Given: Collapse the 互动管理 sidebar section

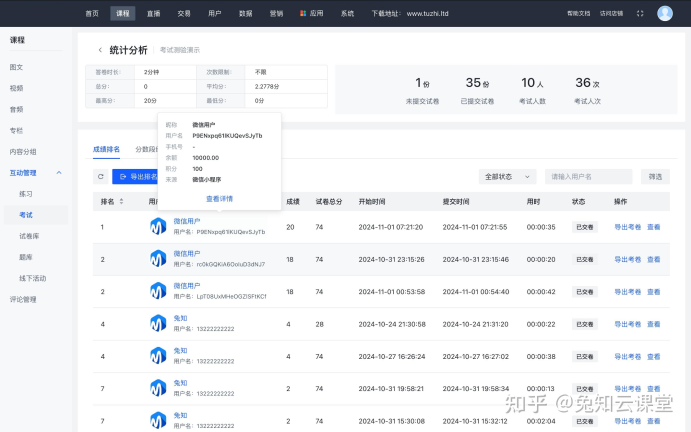Looking at the screenshot, I should click(x=59, y=173).
